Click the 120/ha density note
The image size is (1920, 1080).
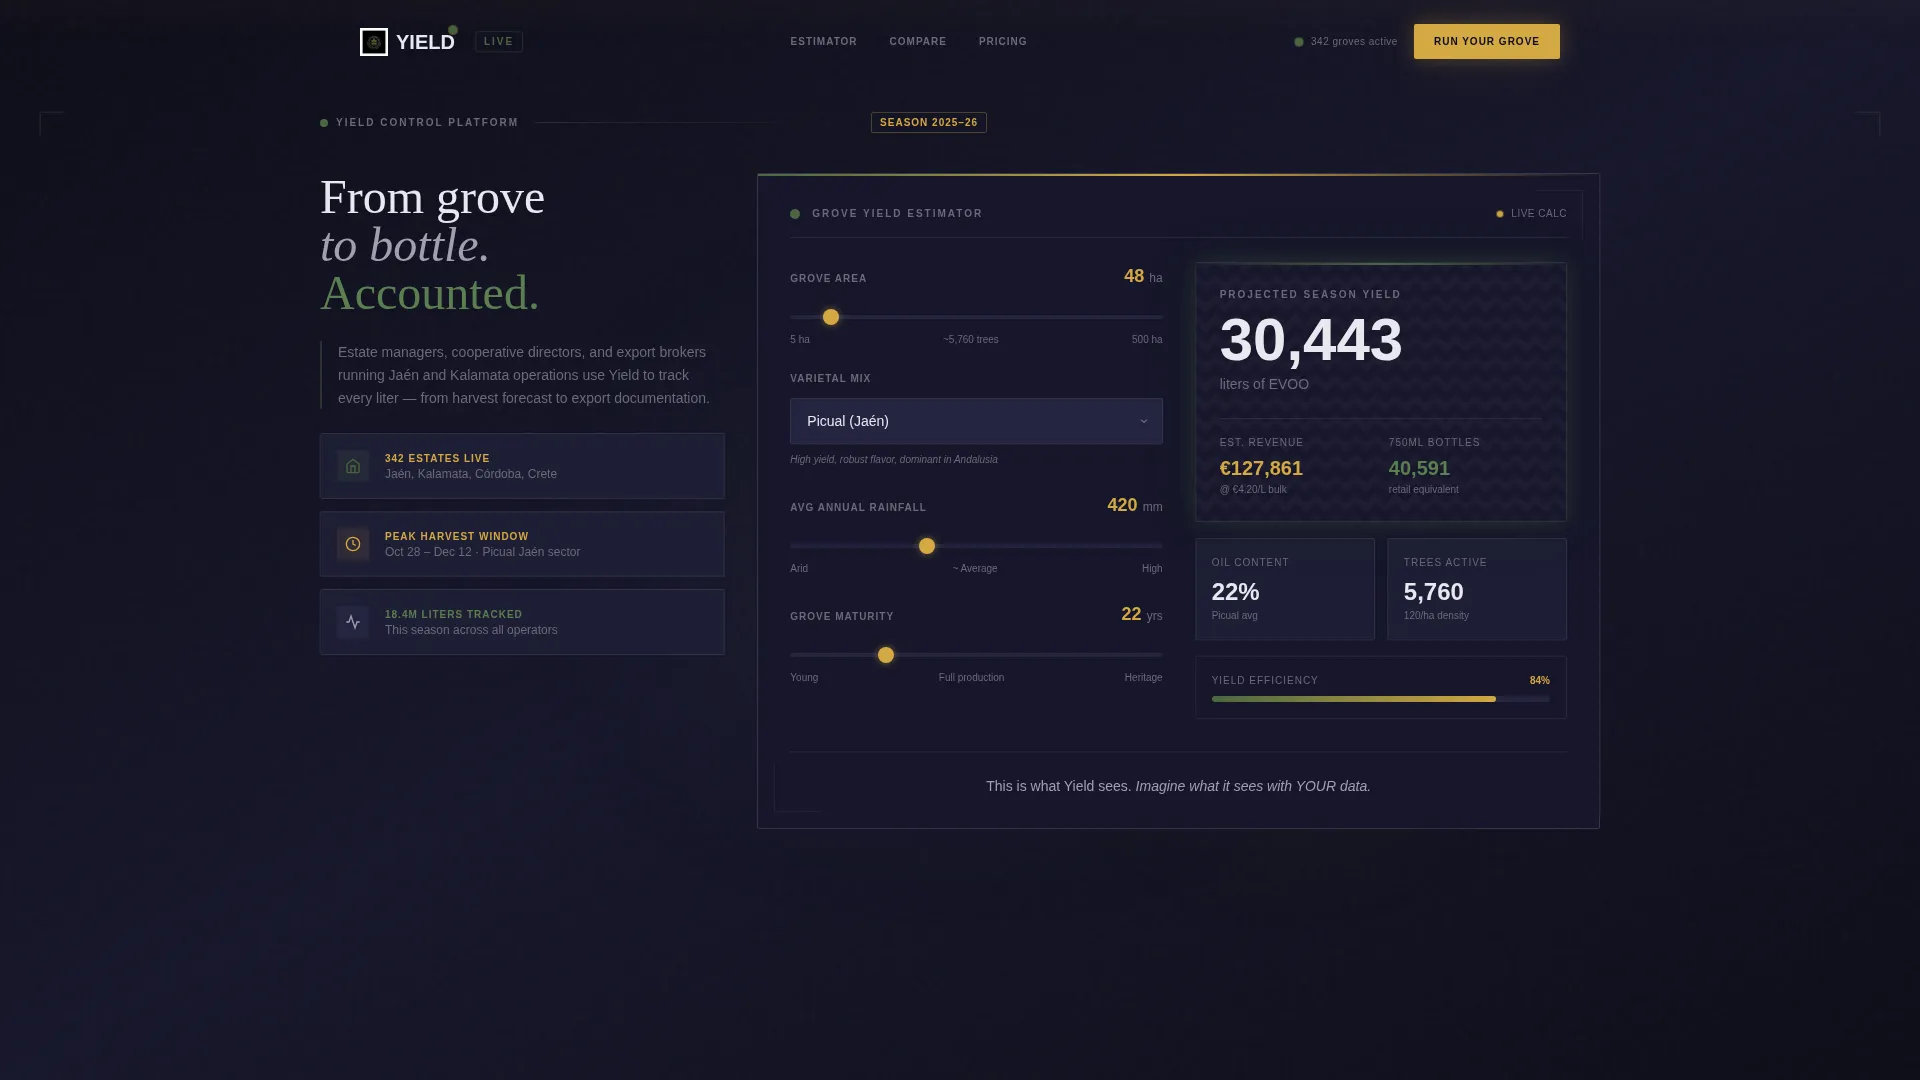coord(1436,616)
